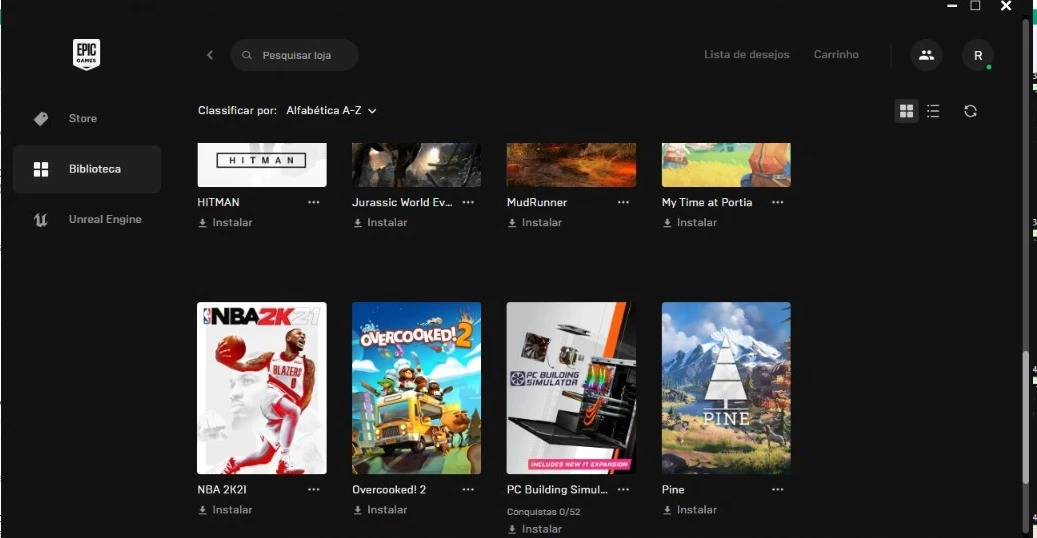The width and height of the screenshot is (1037, 538).
Task: Go back with the left chevron arrow
Action: [x=210, y=55]
